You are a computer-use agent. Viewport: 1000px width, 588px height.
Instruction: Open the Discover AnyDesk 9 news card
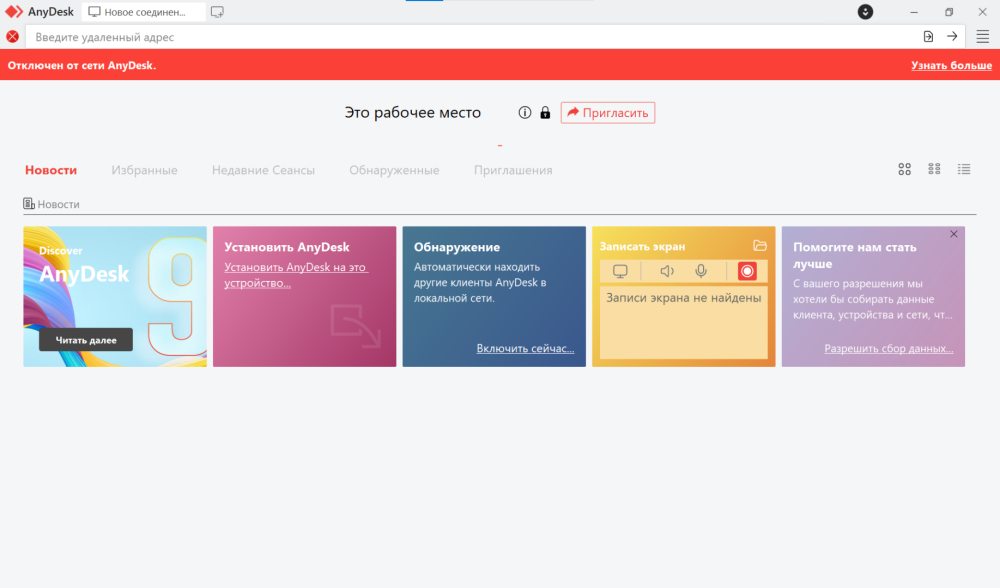115,297
